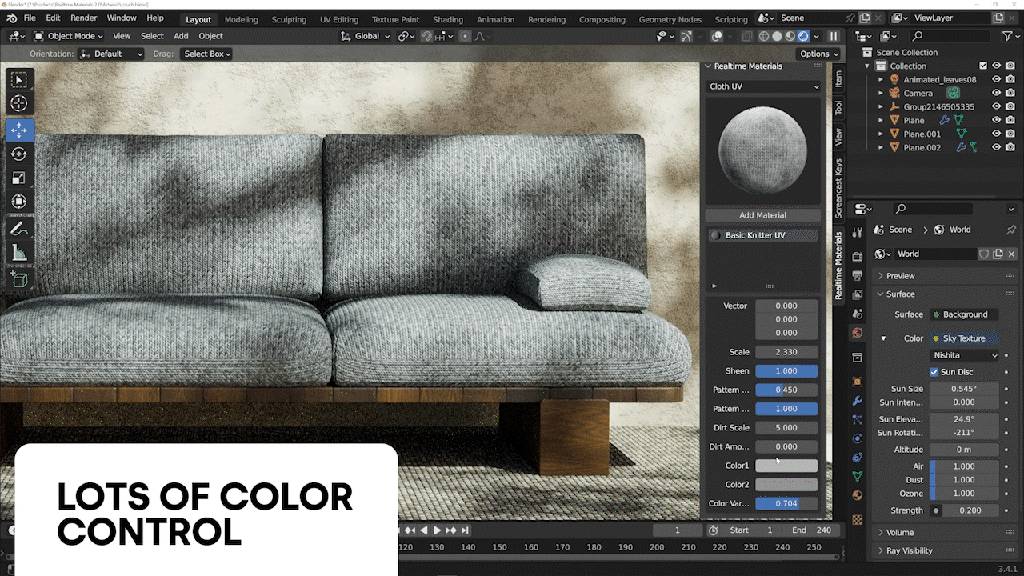Viewport: 1024px width, 576px height.
Task: Open the Render menu
Action: coord(84,18)
